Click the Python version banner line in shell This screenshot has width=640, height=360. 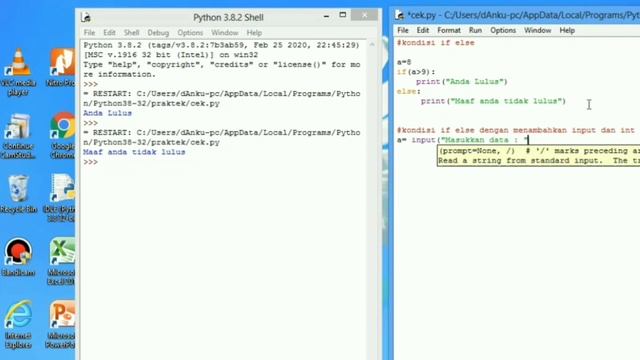click(221, 45)
